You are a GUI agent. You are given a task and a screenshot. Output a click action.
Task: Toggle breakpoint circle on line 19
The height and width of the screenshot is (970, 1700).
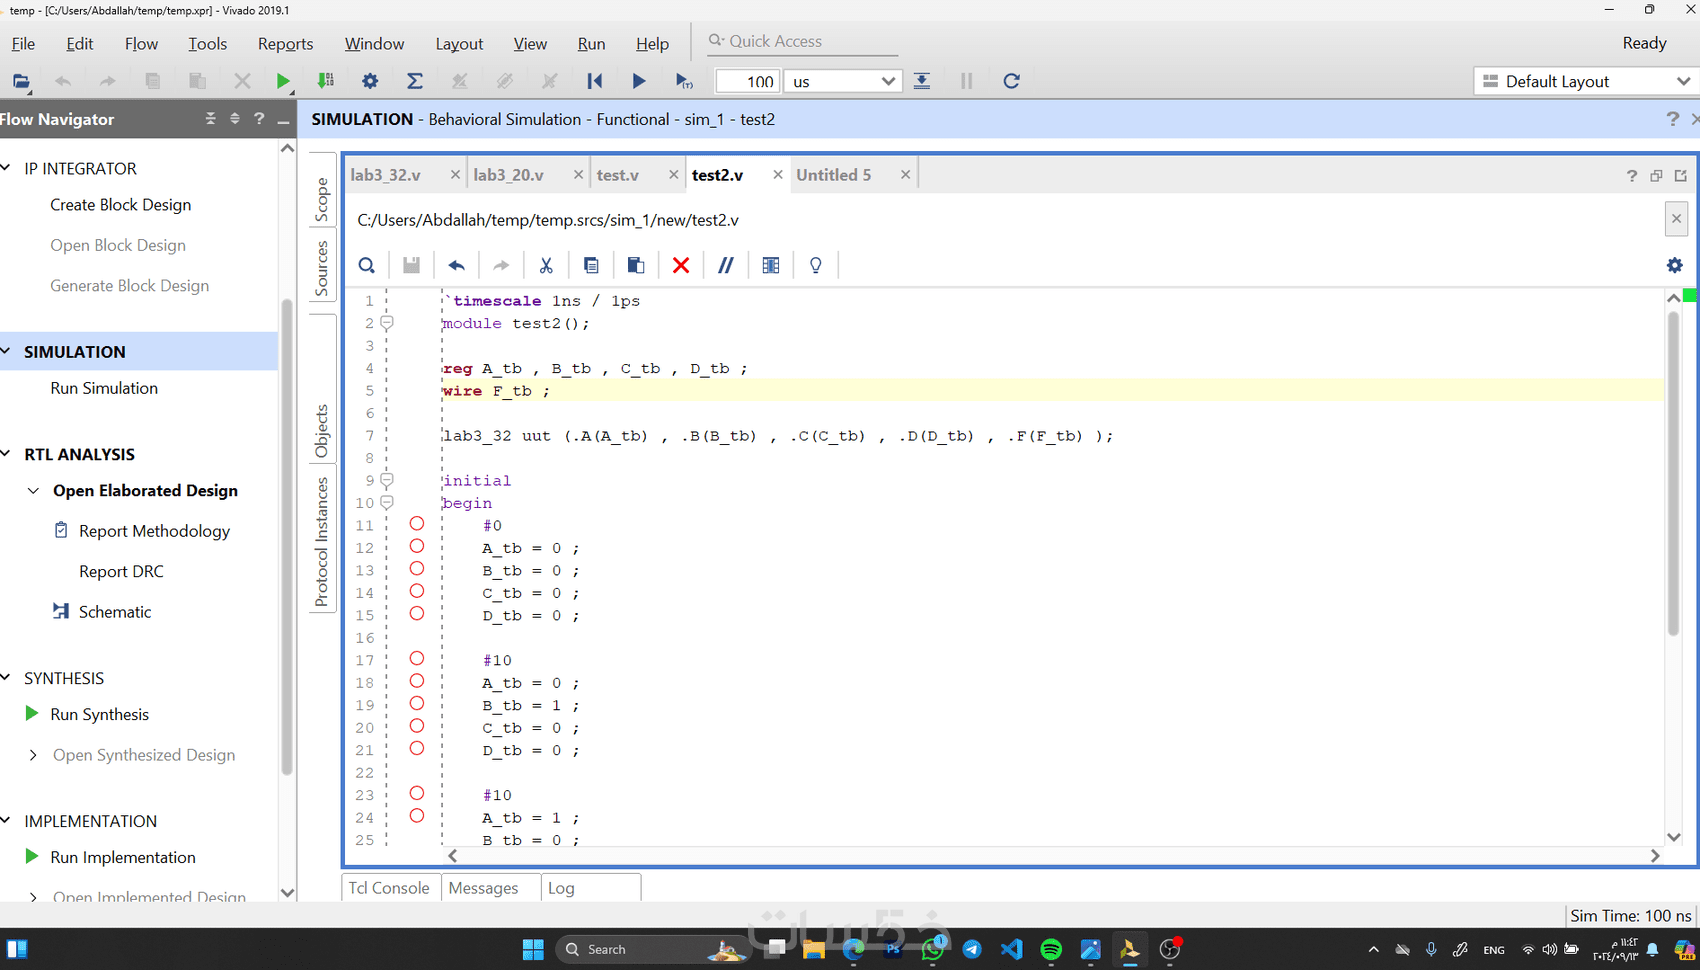(x=417, y=704)
